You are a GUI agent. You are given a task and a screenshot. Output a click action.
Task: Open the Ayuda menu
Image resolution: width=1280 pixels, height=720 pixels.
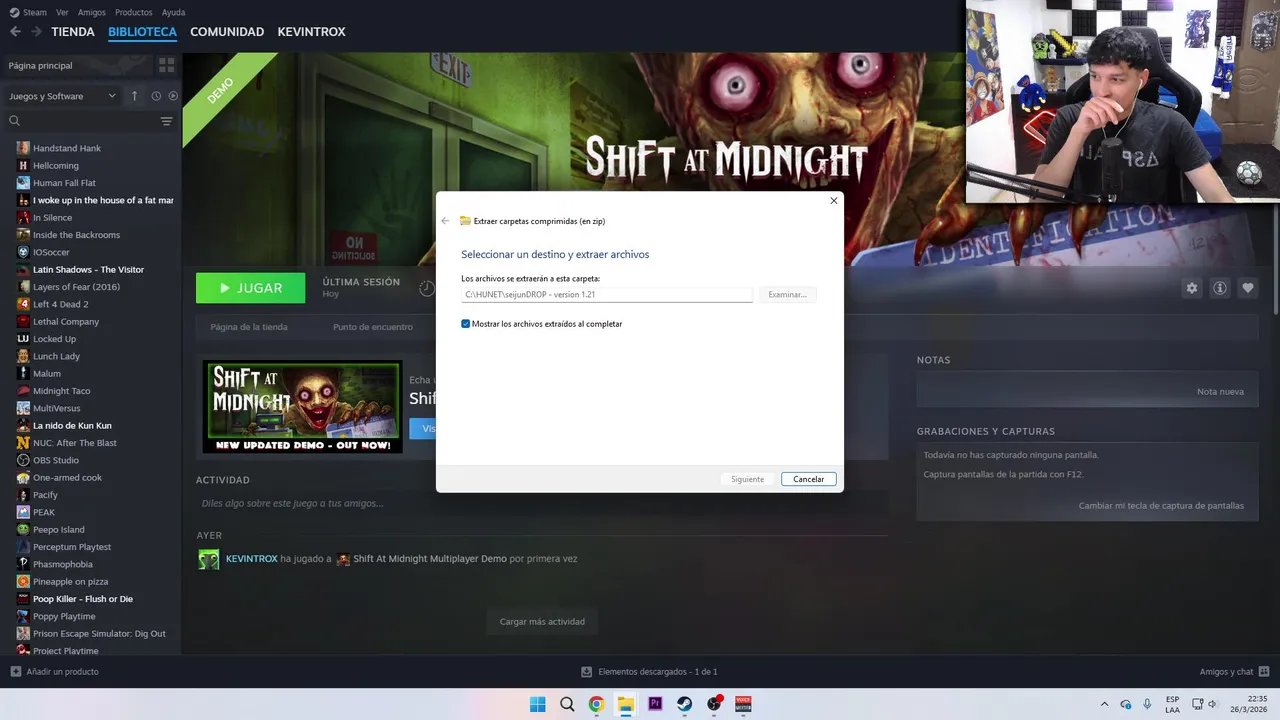click(173, 12)
